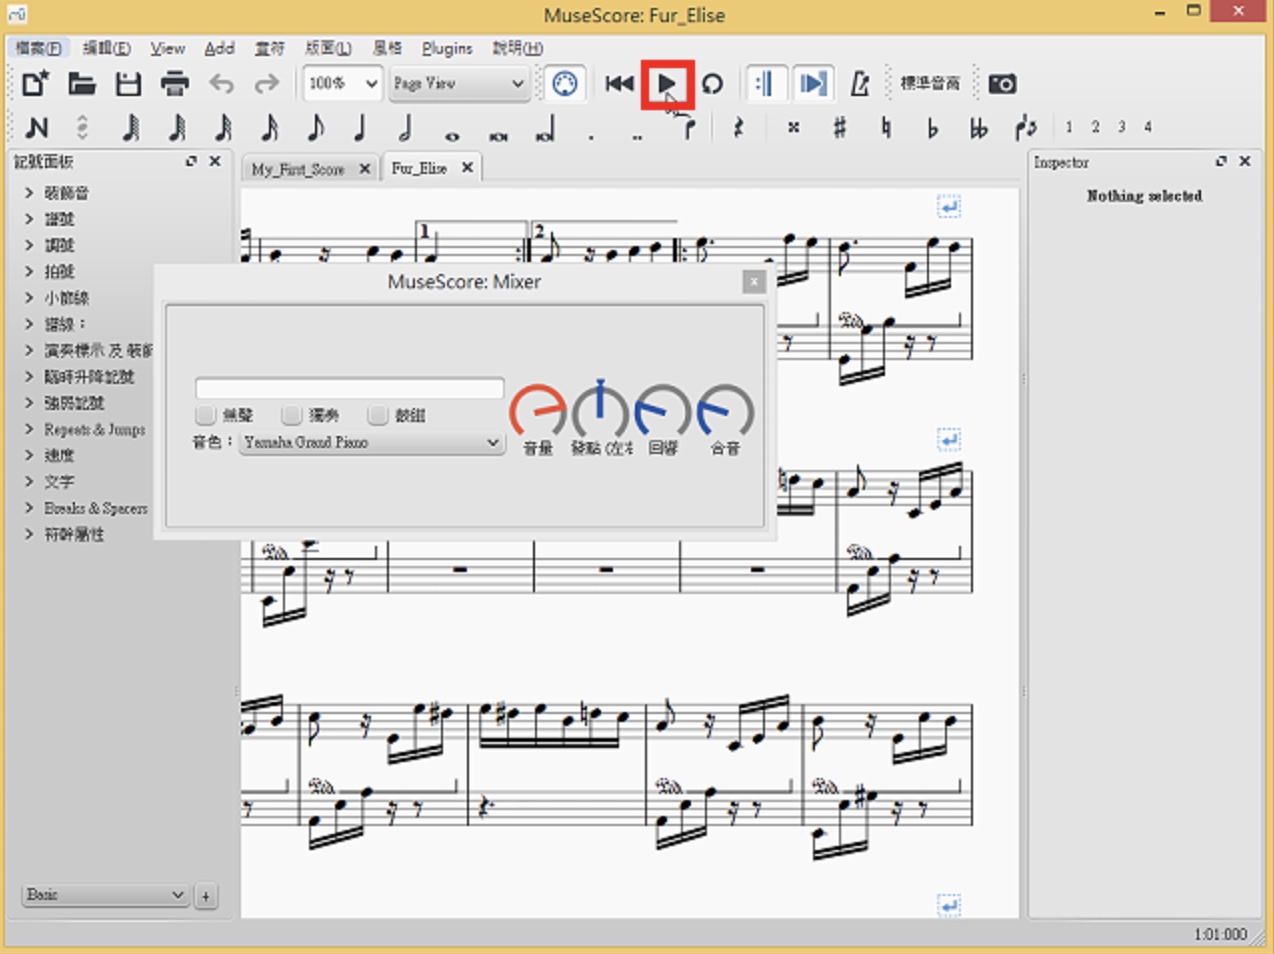
Task: Redo the last undone action
Action: 266,83
